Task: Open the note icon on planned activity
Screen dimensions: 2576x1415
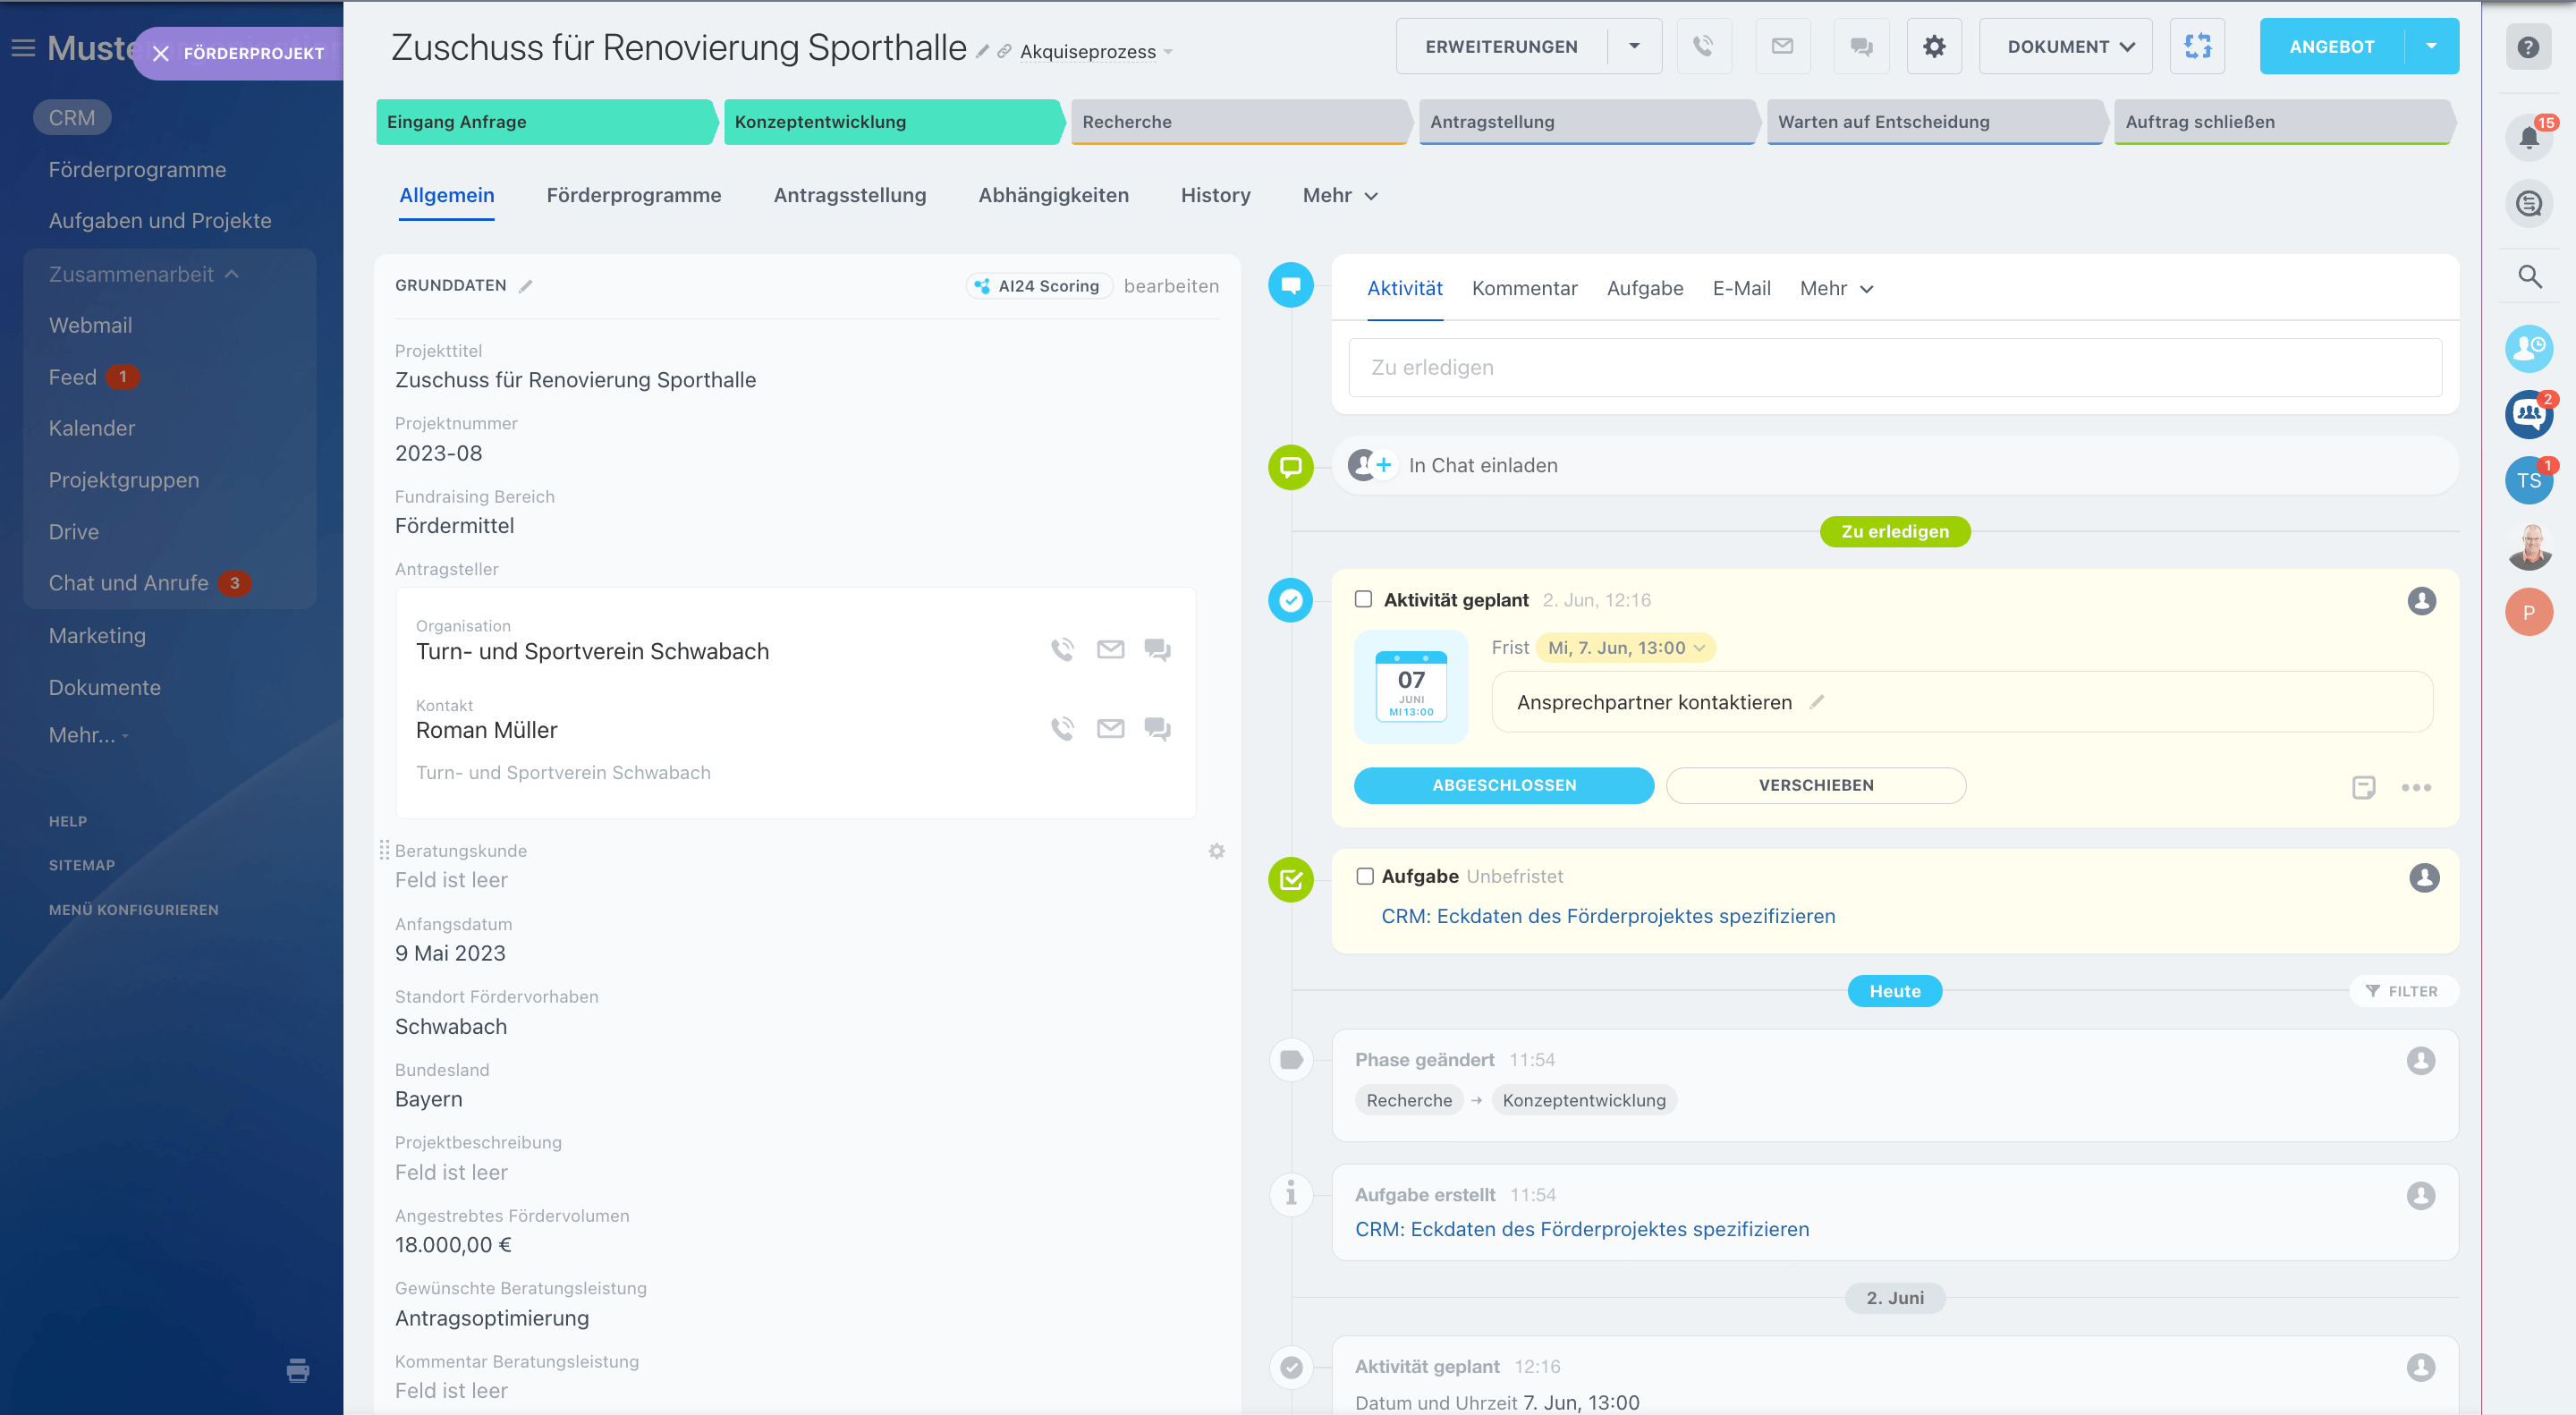Action: point(2363,787)
